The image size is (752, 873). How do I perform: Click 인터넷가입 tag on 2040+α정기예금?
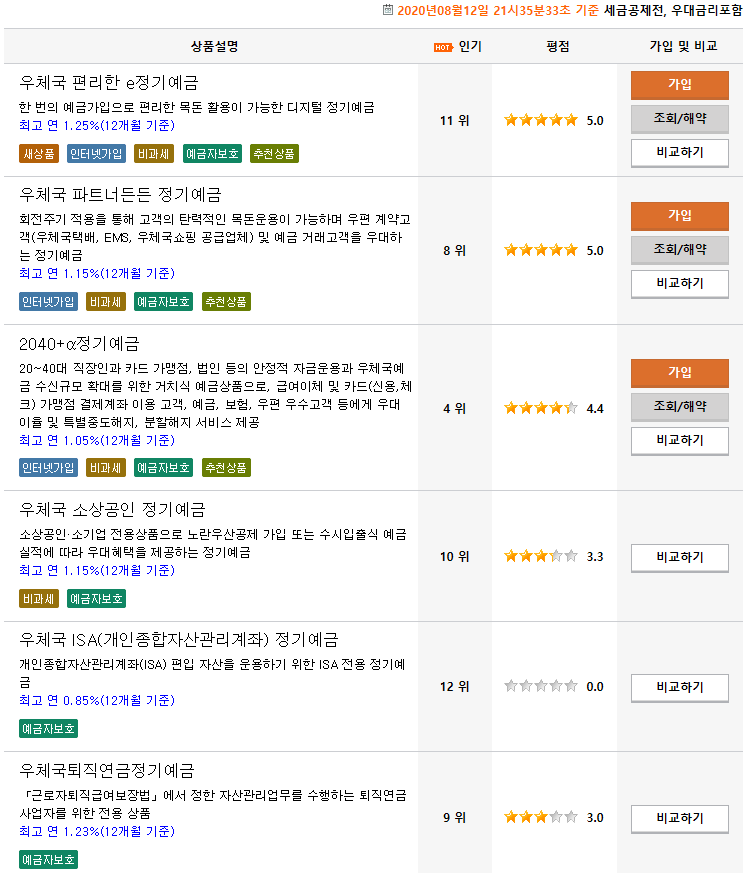point(48,468)
